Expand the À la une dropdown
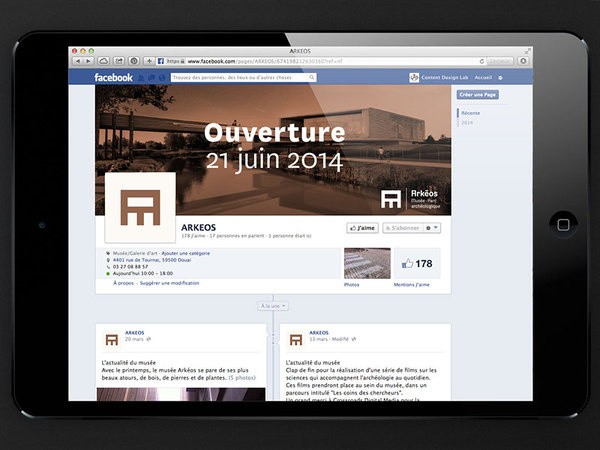The width and height of the screenshot is (600, 450). (273, 306)
